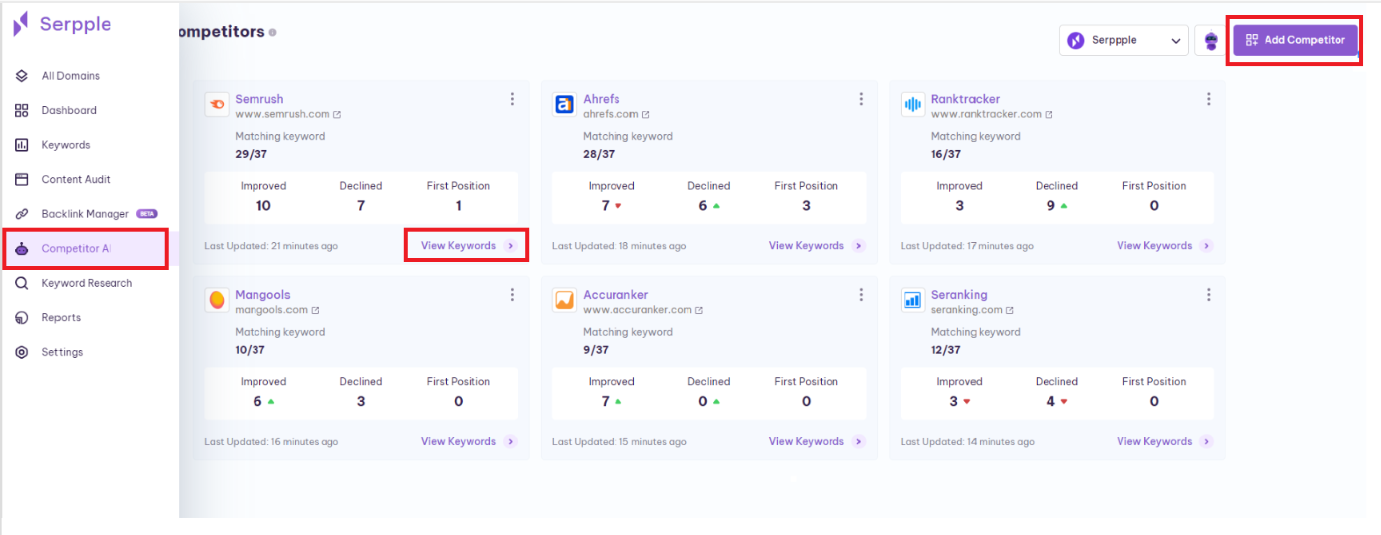The image size is (1381, 535).
Task: Click the Dashboard grid icon
Action: click(x=22, y=110)
